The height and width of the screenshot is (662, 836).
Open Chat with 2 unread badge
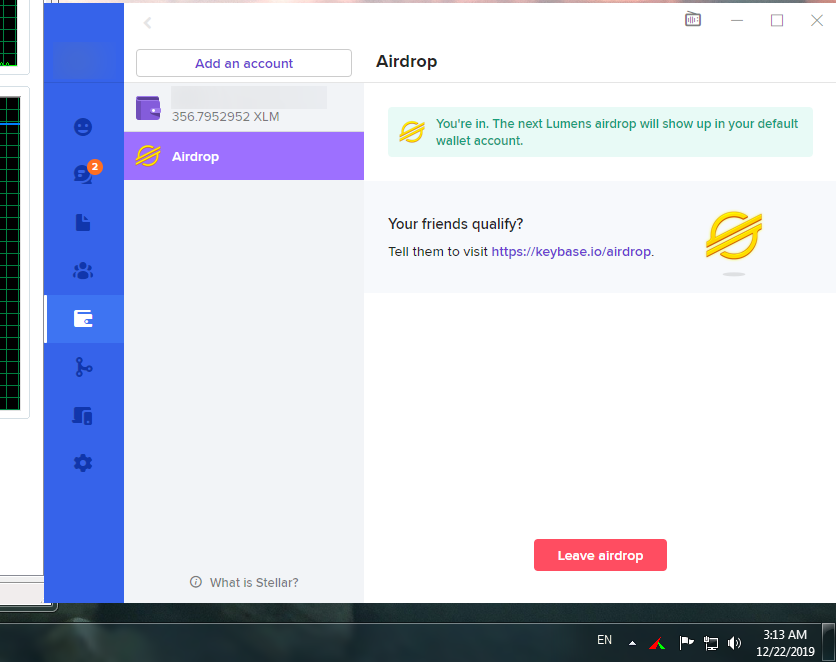pyautogui.click(x=83, y=174)
